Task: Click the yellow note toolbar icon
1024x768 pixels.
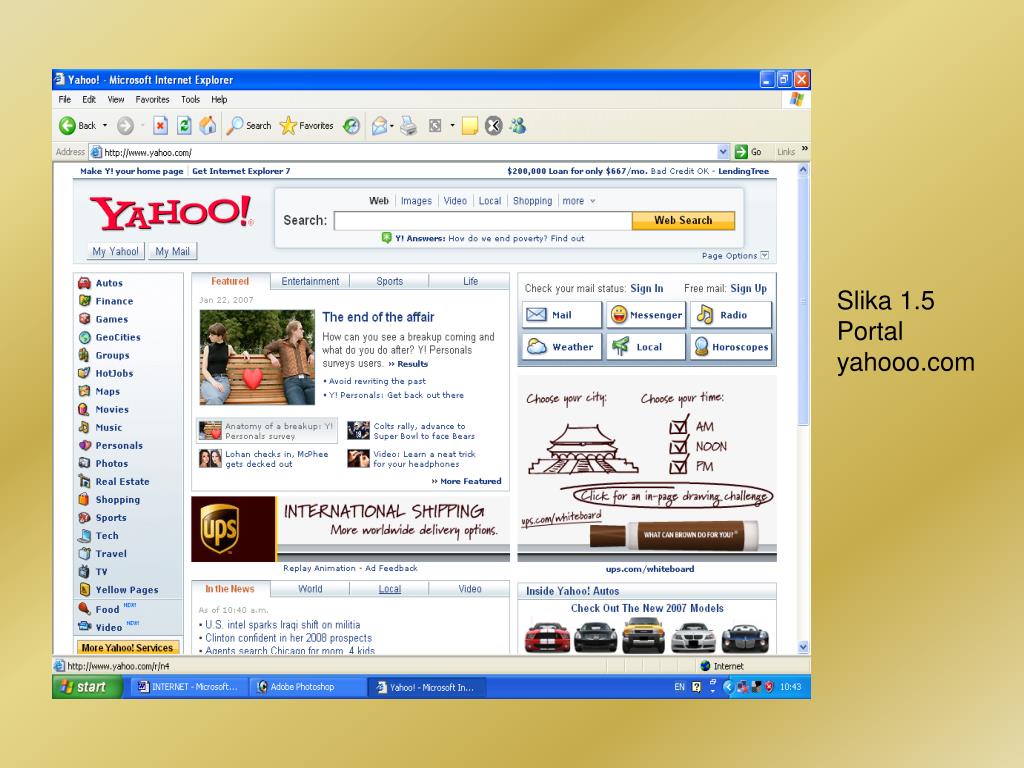Action: tap(470, 125)
